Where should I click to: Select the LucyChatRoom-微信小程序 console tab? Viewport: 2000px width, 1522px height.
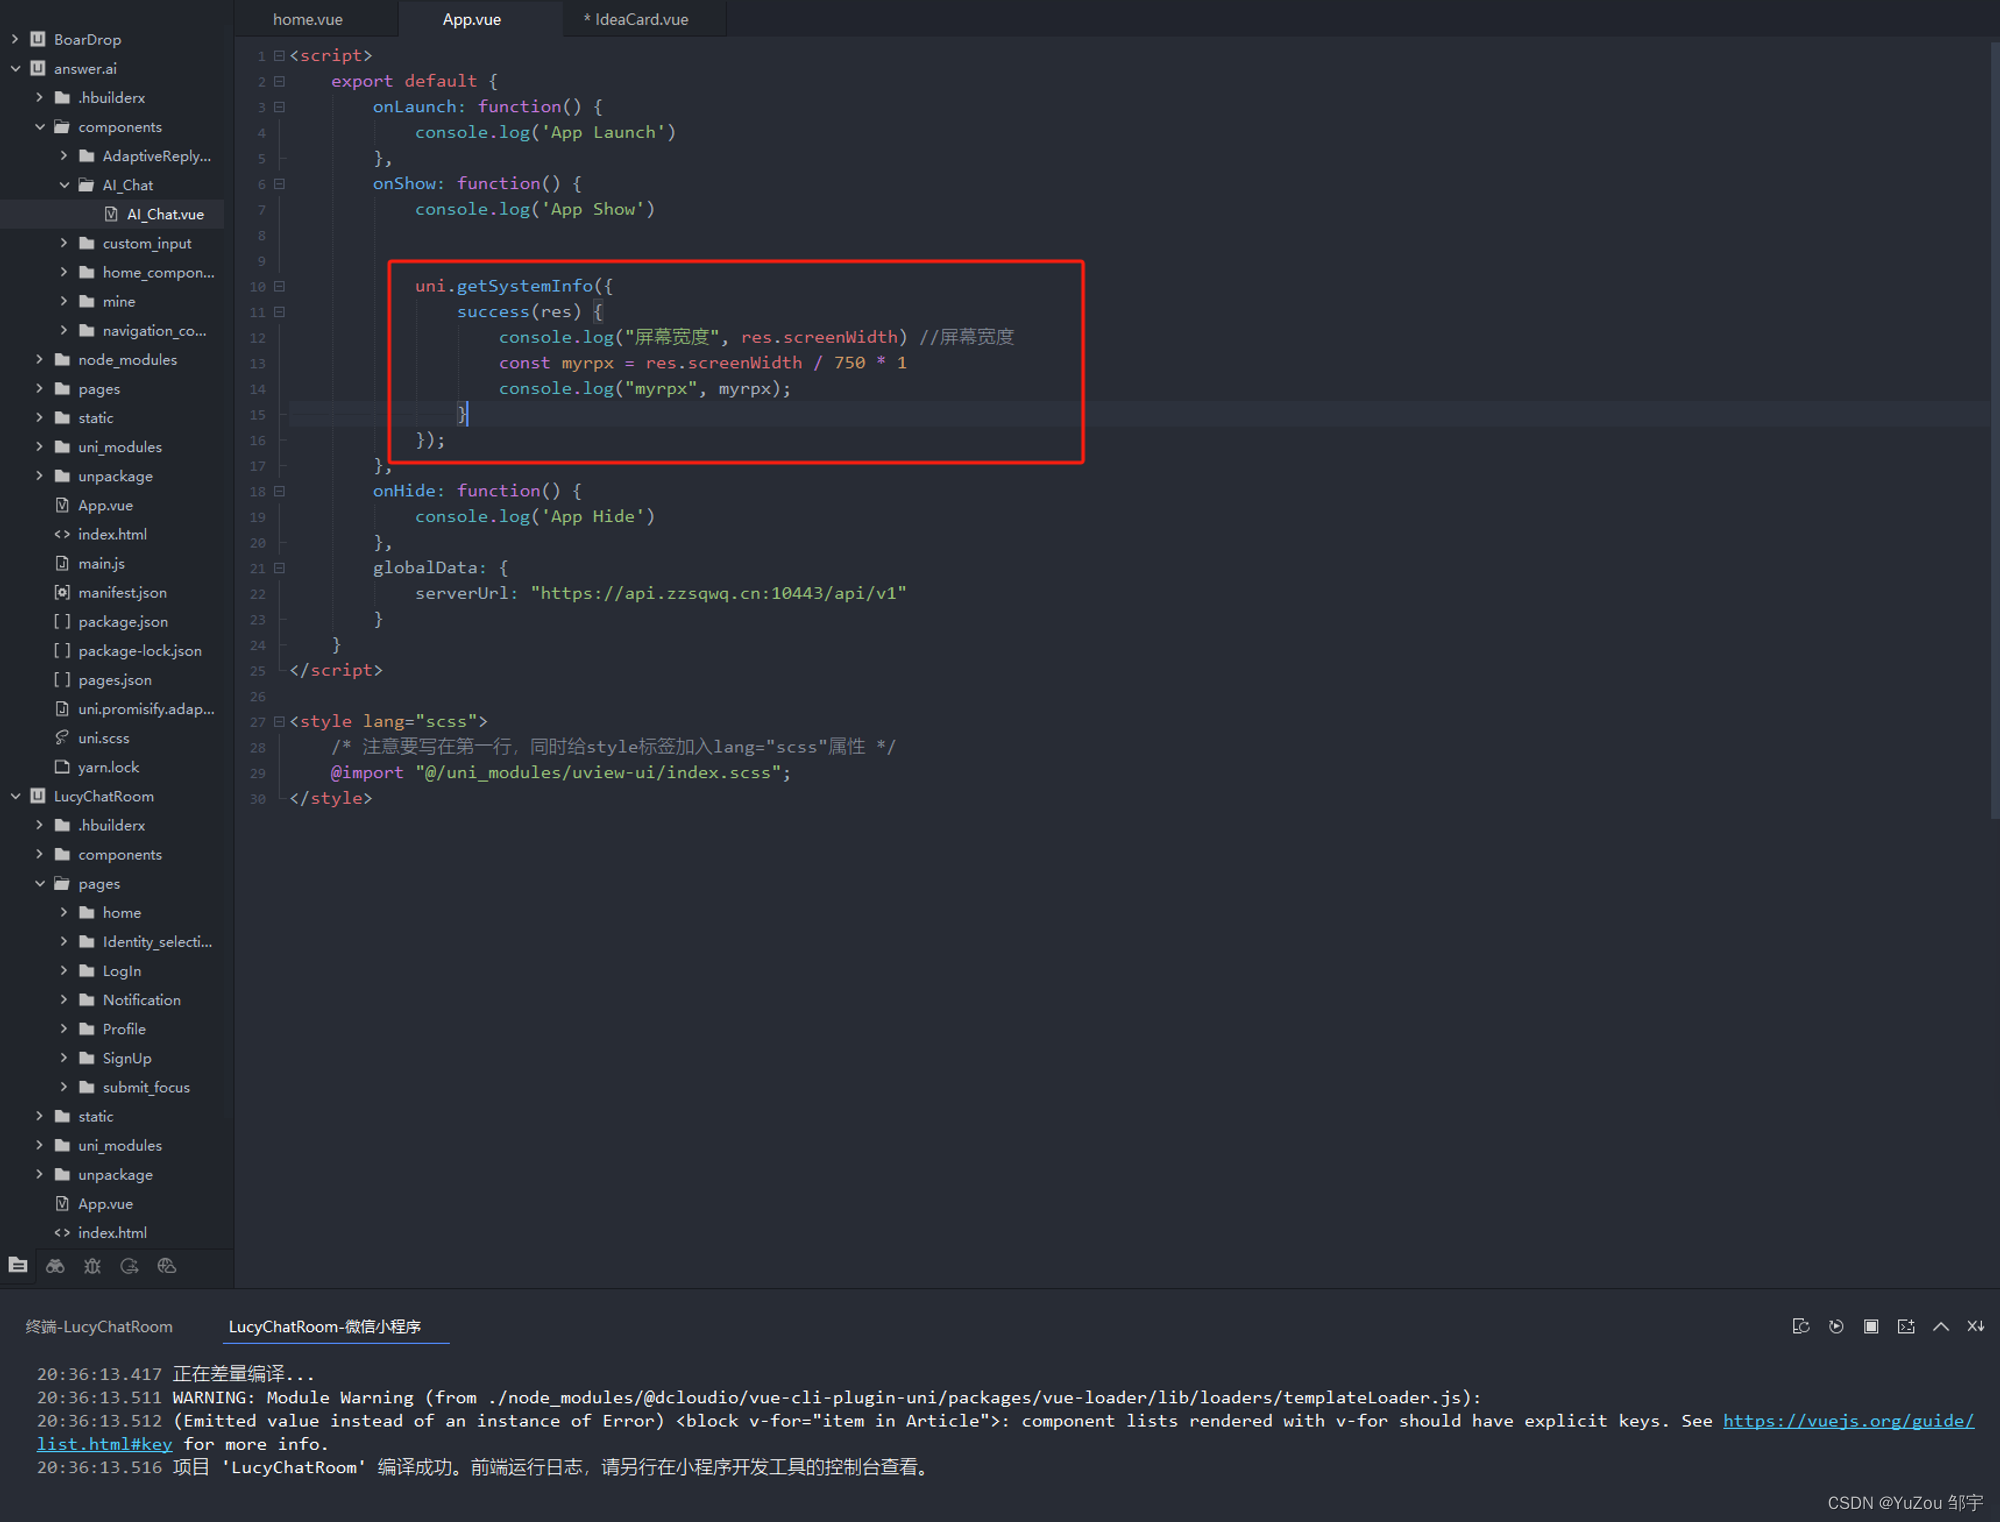click(325, 1326)
